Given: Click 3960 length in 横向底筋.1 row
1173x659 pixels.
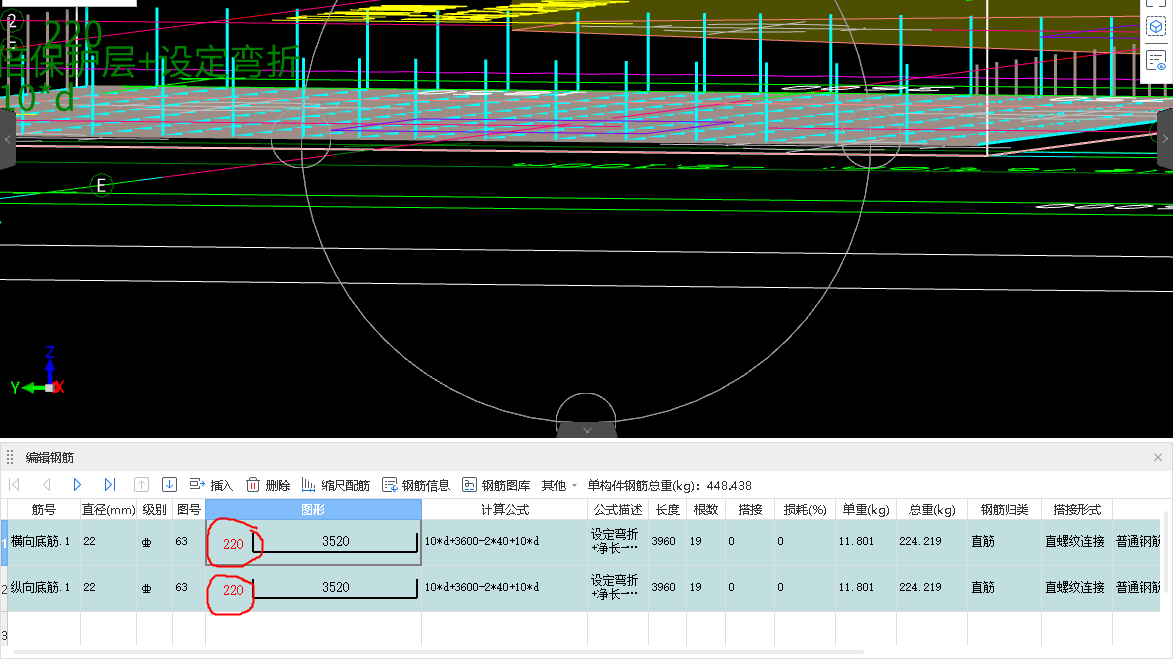Looking at the screenshot, I should click(664, 542).
